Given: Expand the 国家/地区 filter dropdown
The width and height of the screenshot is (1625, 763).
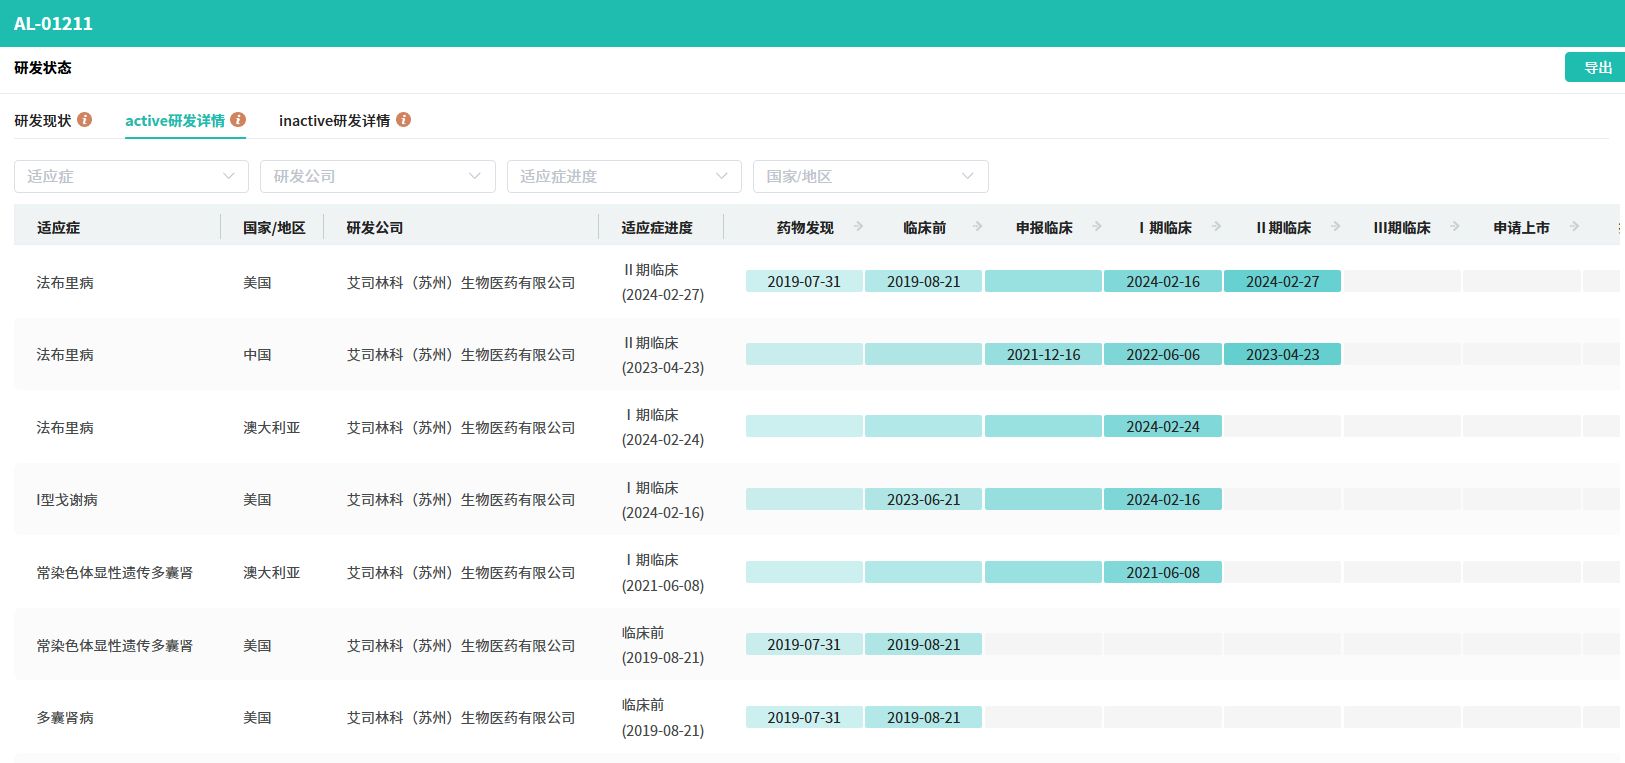Looking at the screenshot, I should click(x=870, y=177).
